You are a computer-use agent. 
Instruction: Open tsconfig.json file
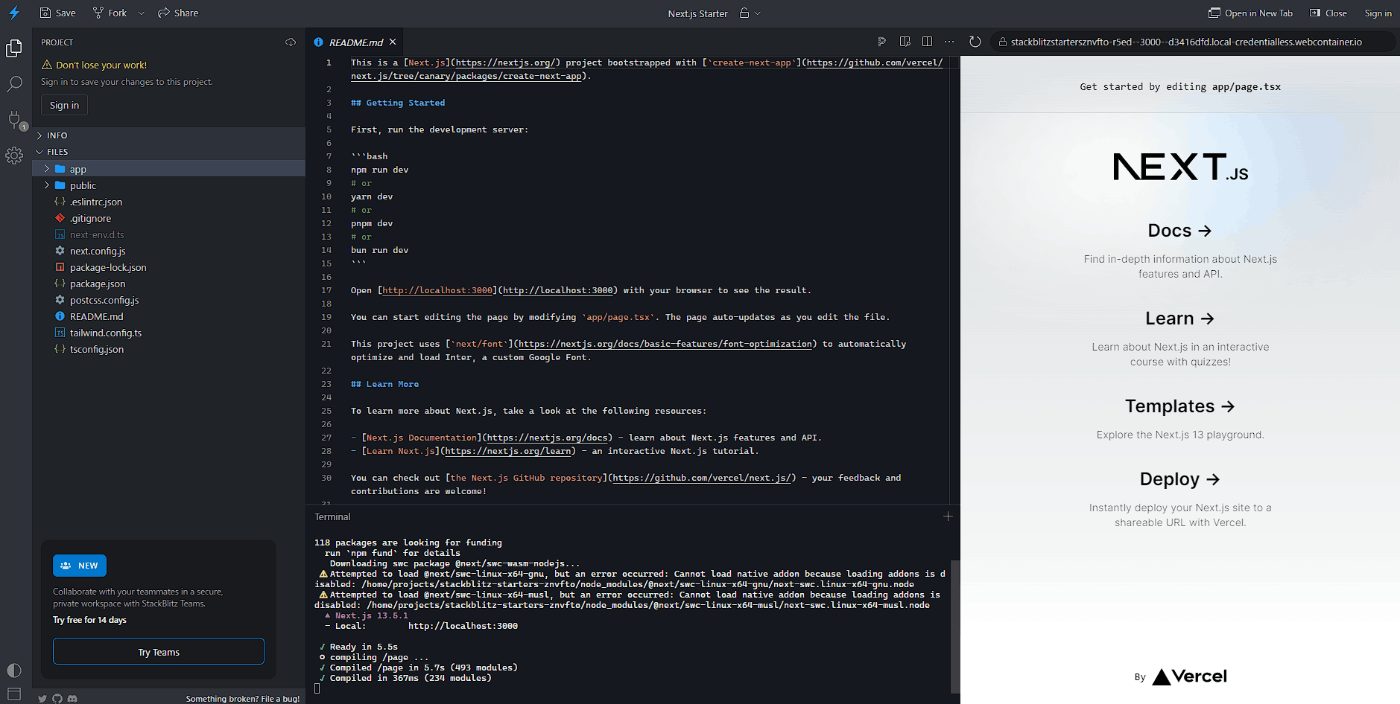tap(169, 349)
